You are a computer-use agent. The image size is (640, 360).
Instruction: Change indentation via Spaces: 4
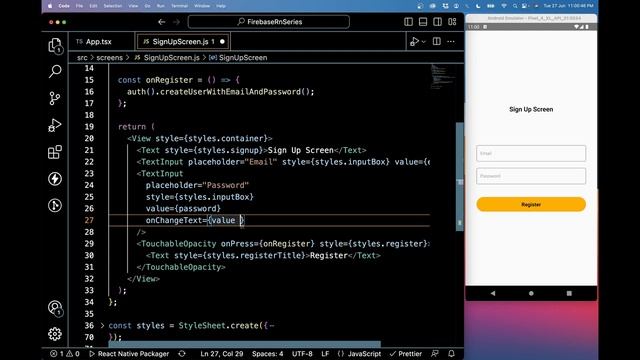click(267, 354)
